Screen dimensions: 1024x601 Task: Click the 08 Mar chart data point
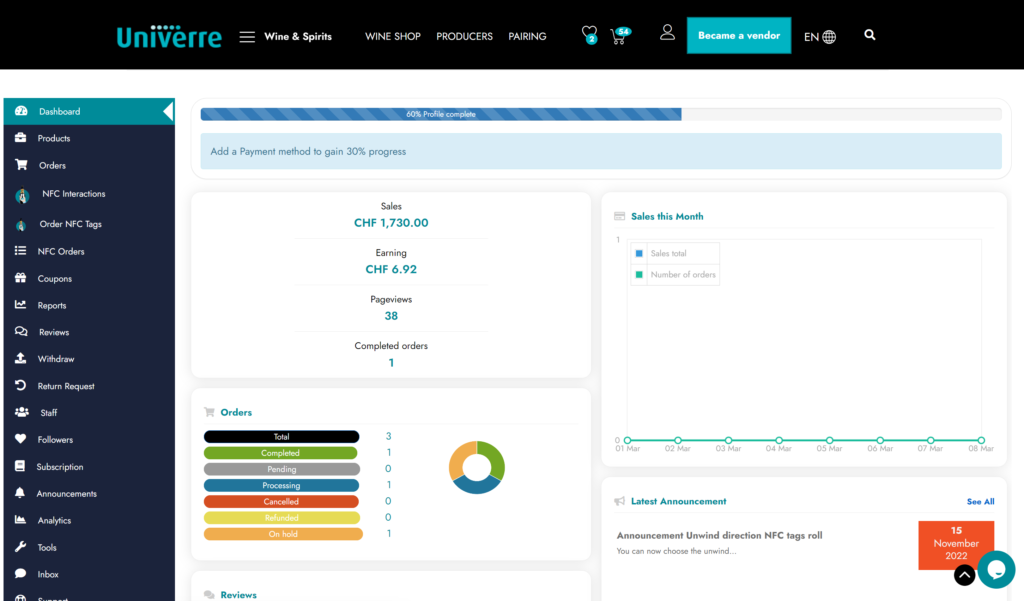click(x=981, y=440)
